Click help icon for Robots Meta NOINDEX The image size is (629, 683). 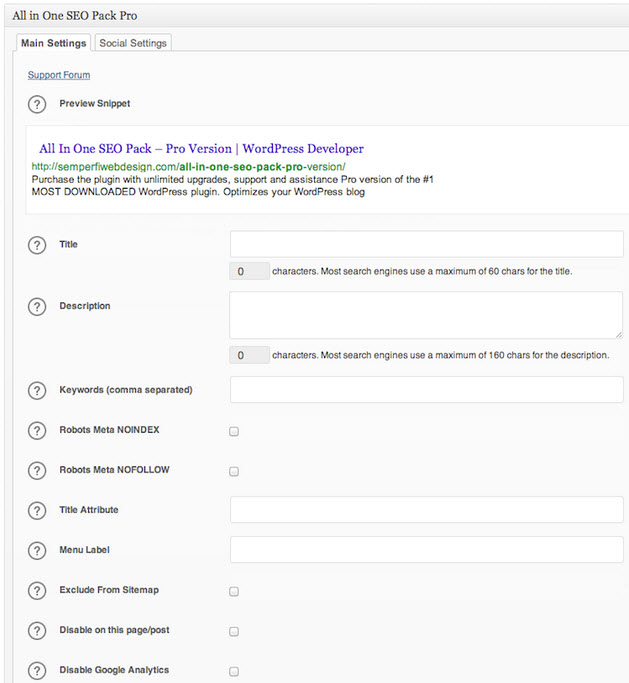click(x=37, y=431)
